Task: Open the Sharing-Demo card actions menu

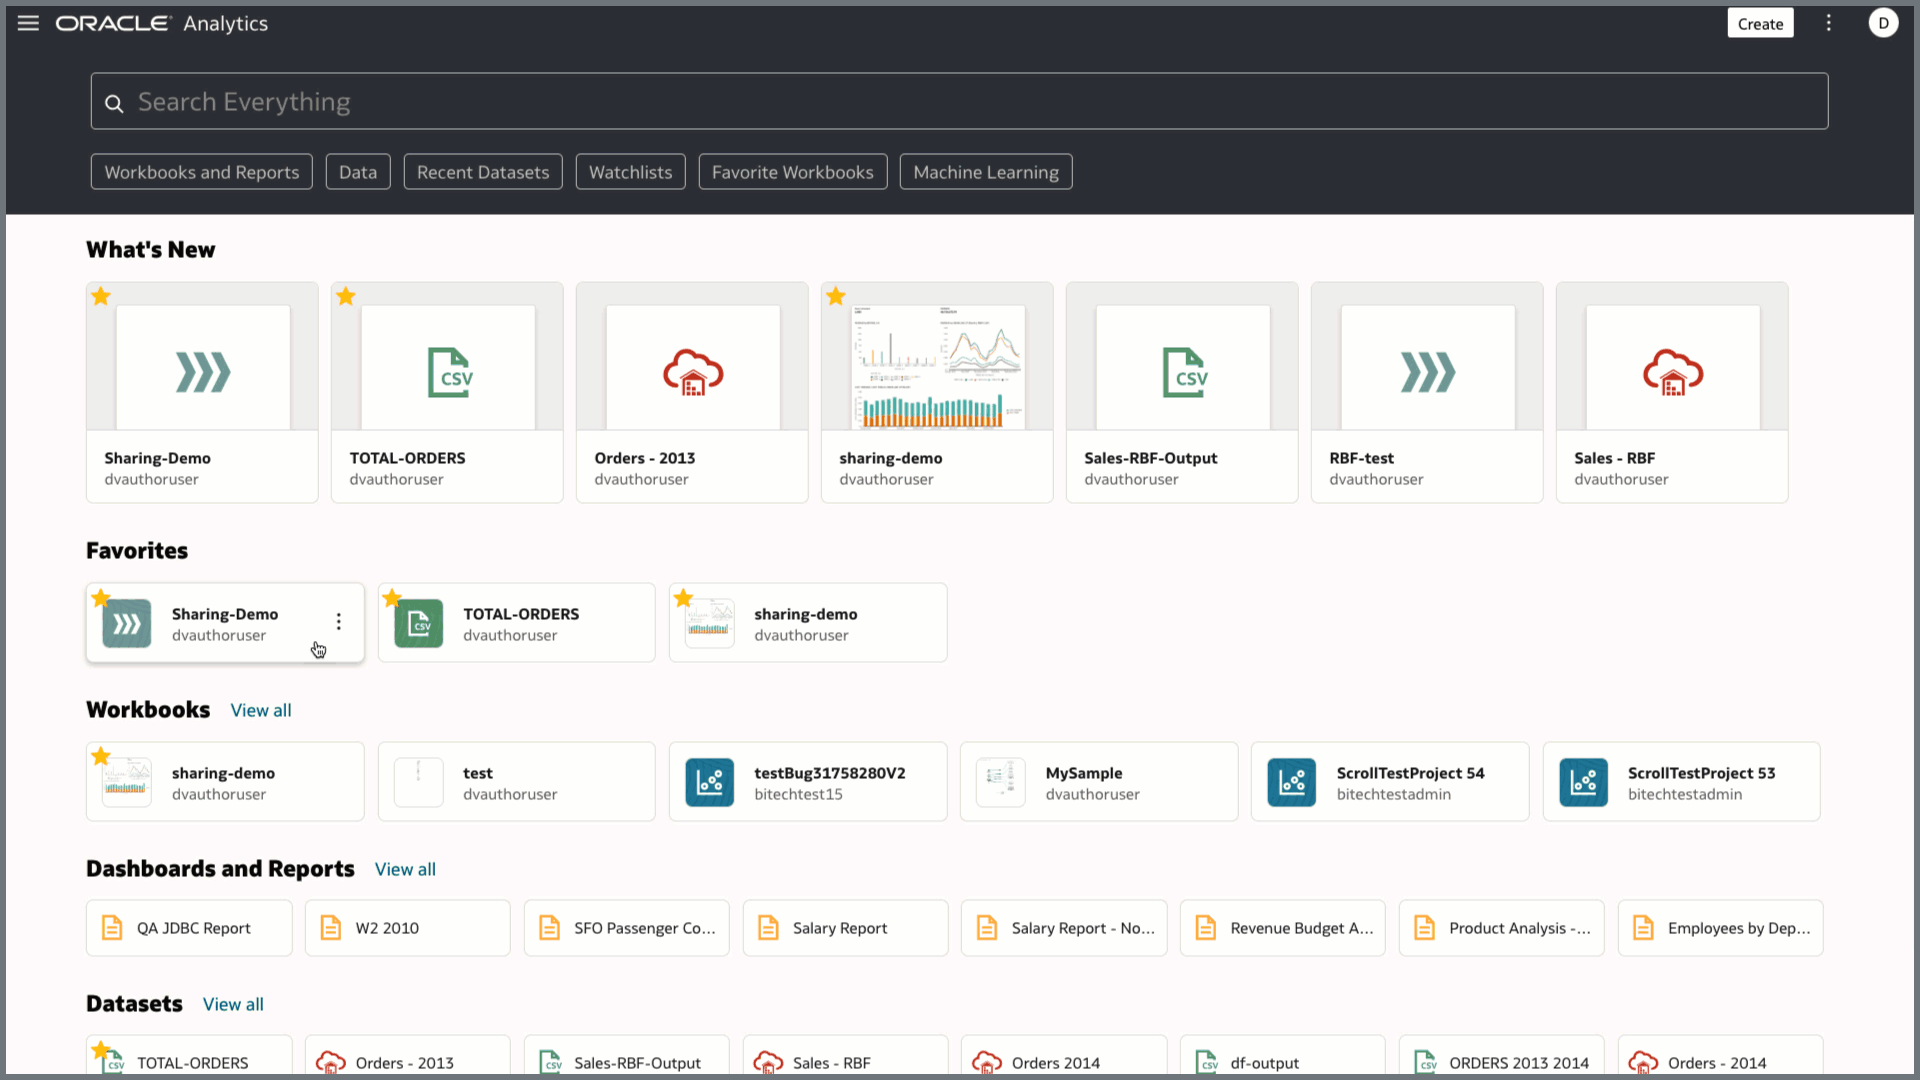Action: [338, 622]
